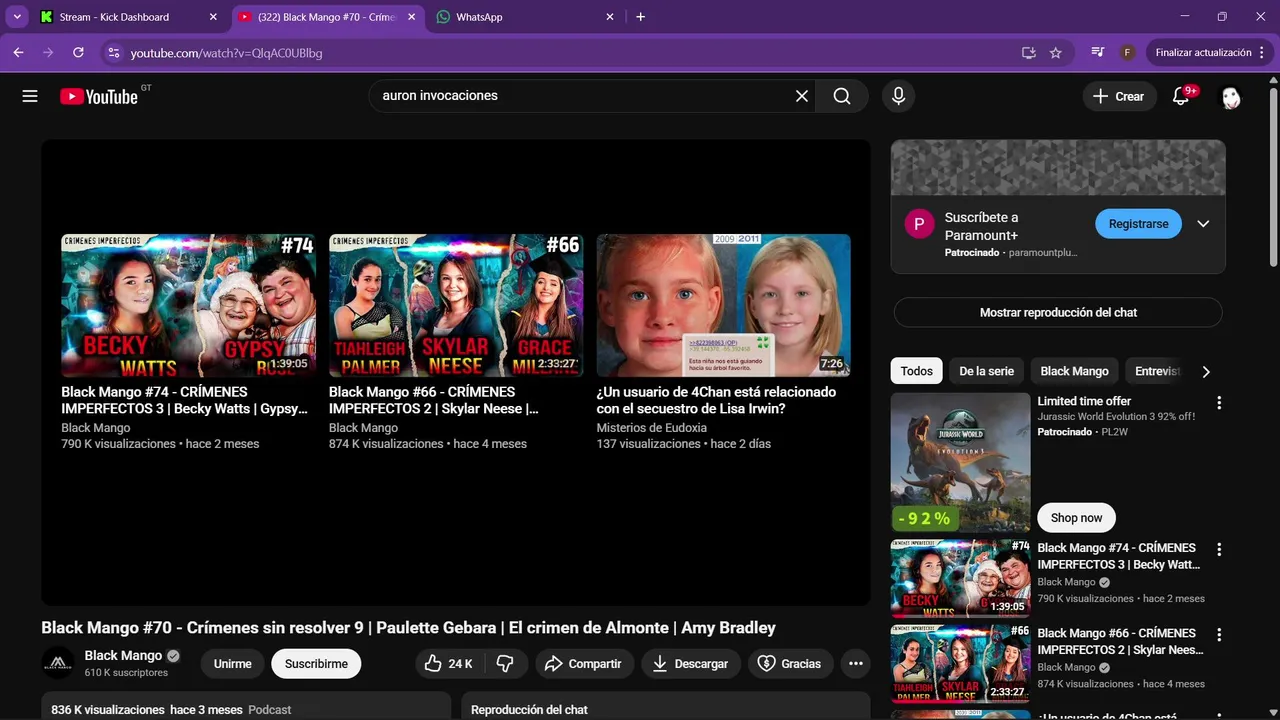Open more actions ellipsis under video
The height and width of the screenshot is (720, 1280).
[855, 663]
